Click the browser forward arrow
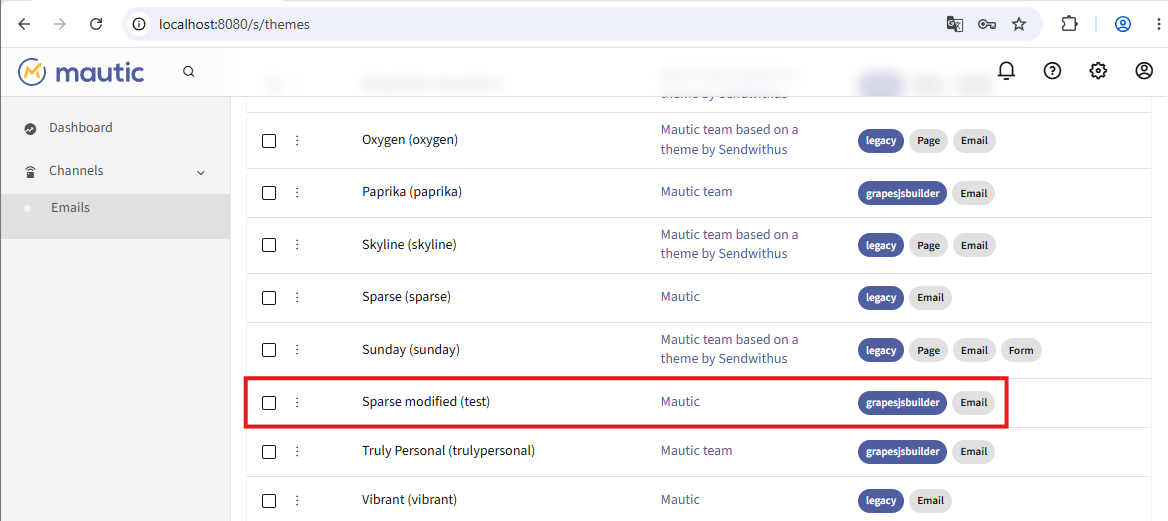The width and height of the screenshot is (1168, 521). 60,24
